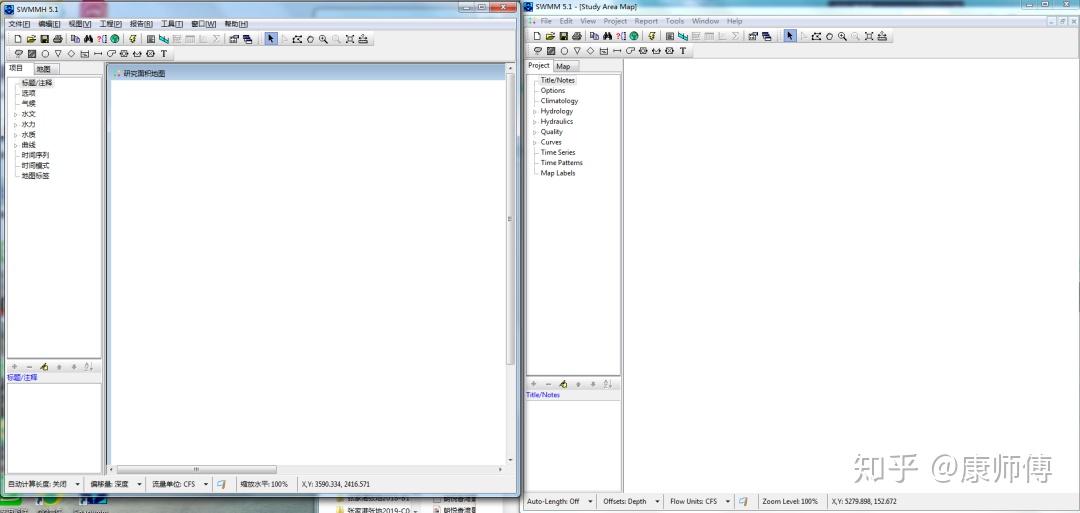
Task: Select Conduit link tool in English SWMM window
Action: tap(616, 51)
